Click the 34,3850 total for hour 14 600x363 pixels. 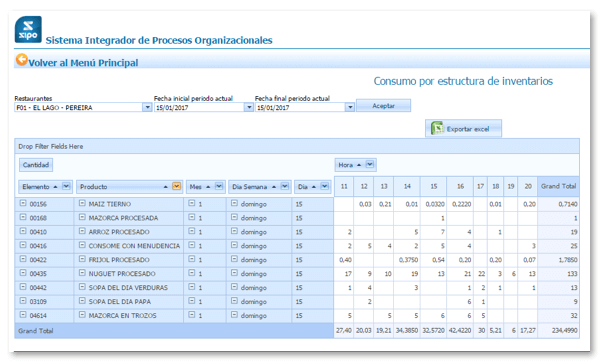pos(407,330)
